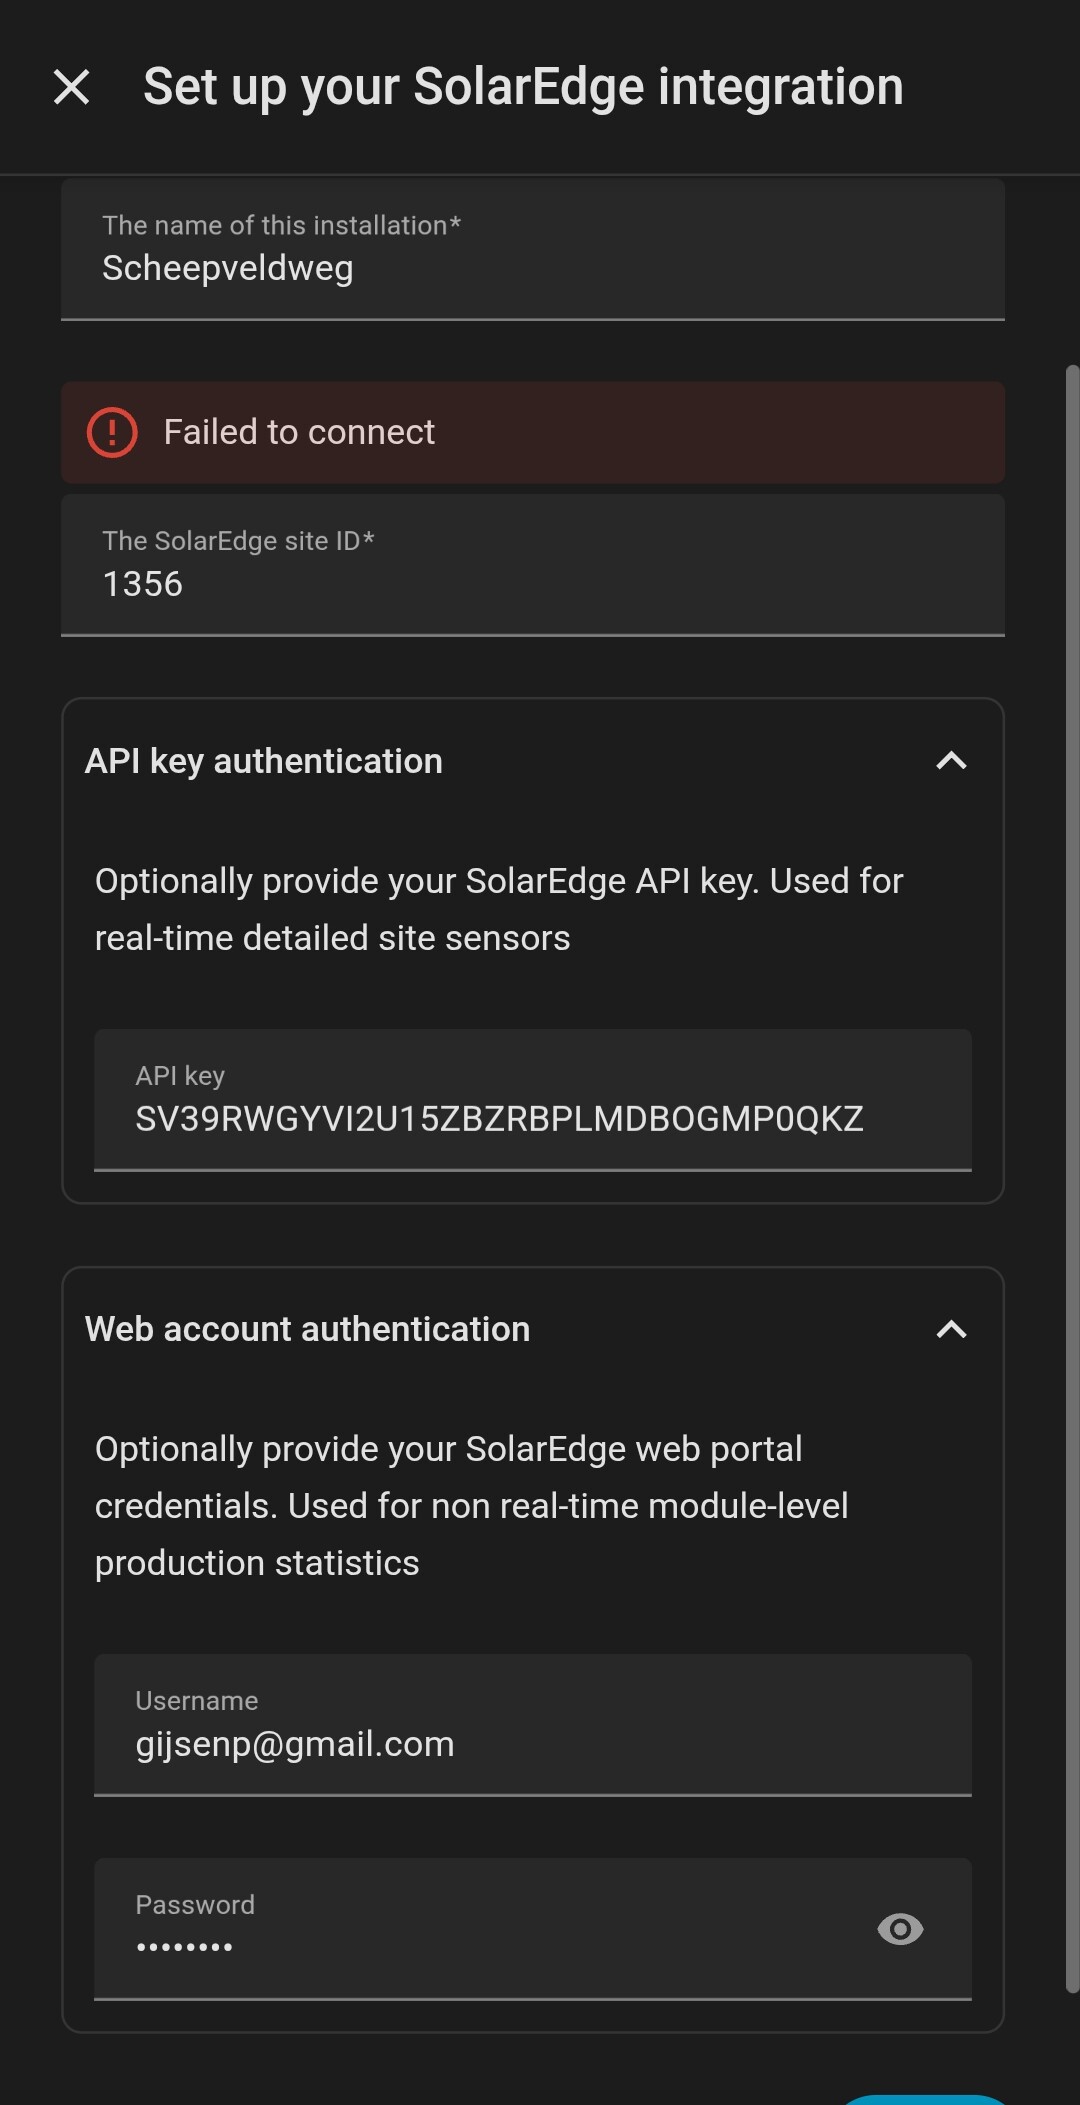1080x2105 pixels.
Task: Show the password with the eye icon
Action: 900,1928
